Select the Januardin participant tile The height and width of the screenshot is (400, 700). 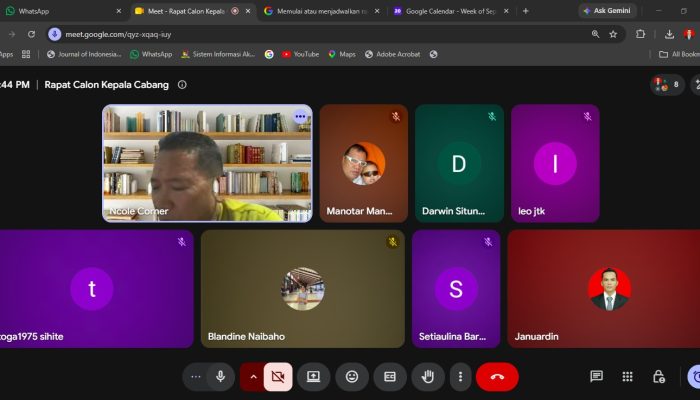[x=604, y=289]
